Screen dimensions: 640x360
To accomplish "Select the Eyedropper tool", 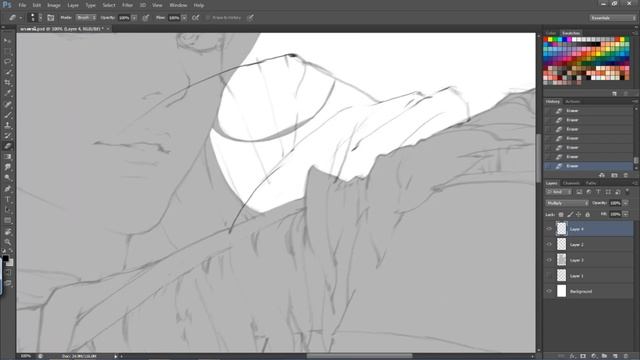I will click(7, 93).
